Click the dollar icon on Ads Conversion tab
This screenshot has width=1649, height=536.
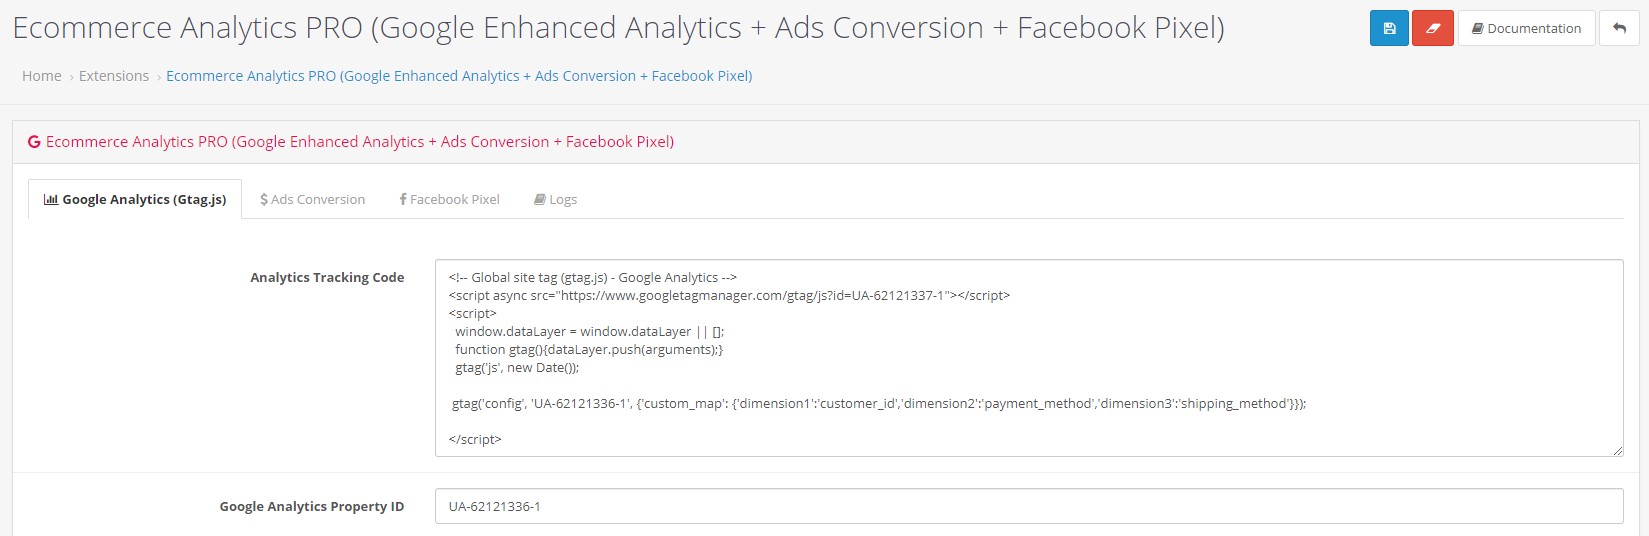point(264,200)
